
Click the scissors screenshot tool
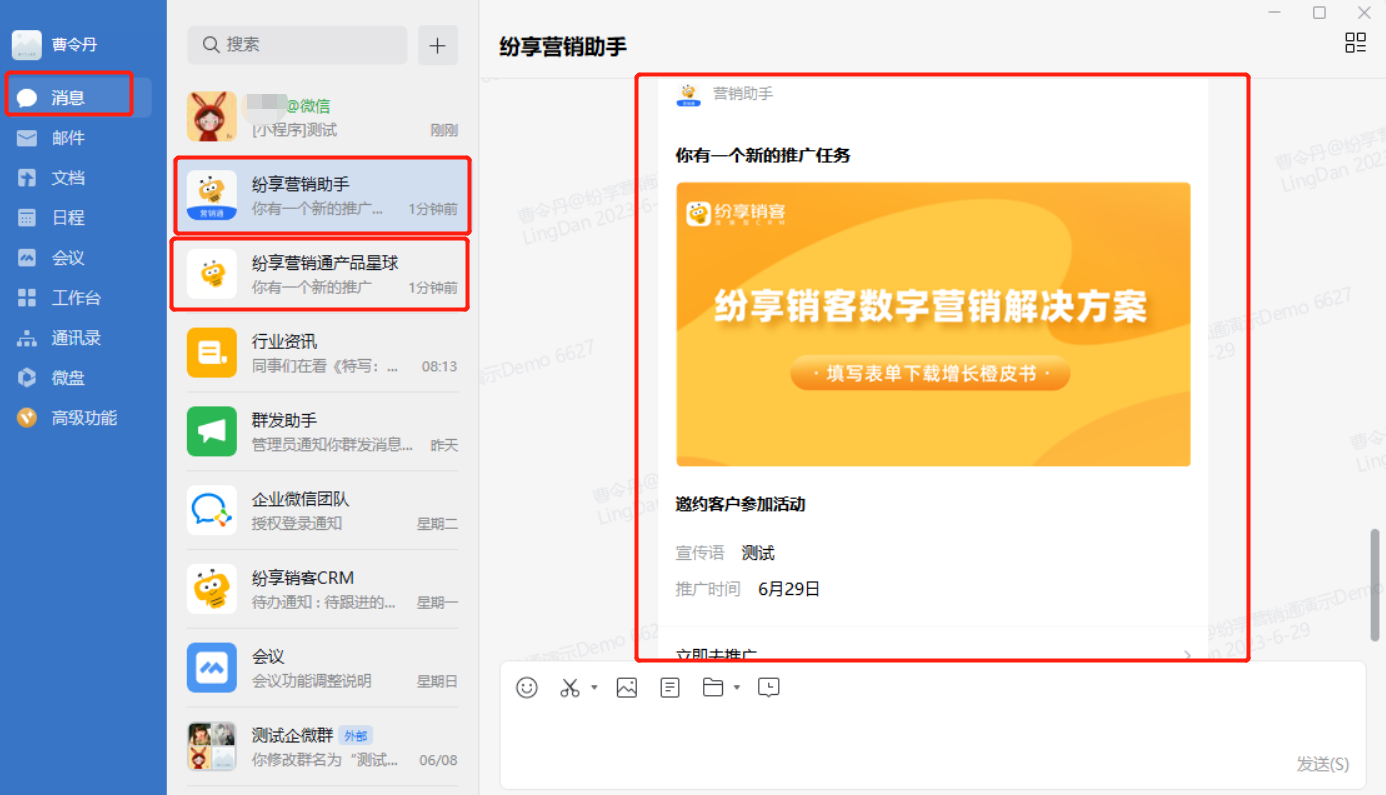(570, 688)
